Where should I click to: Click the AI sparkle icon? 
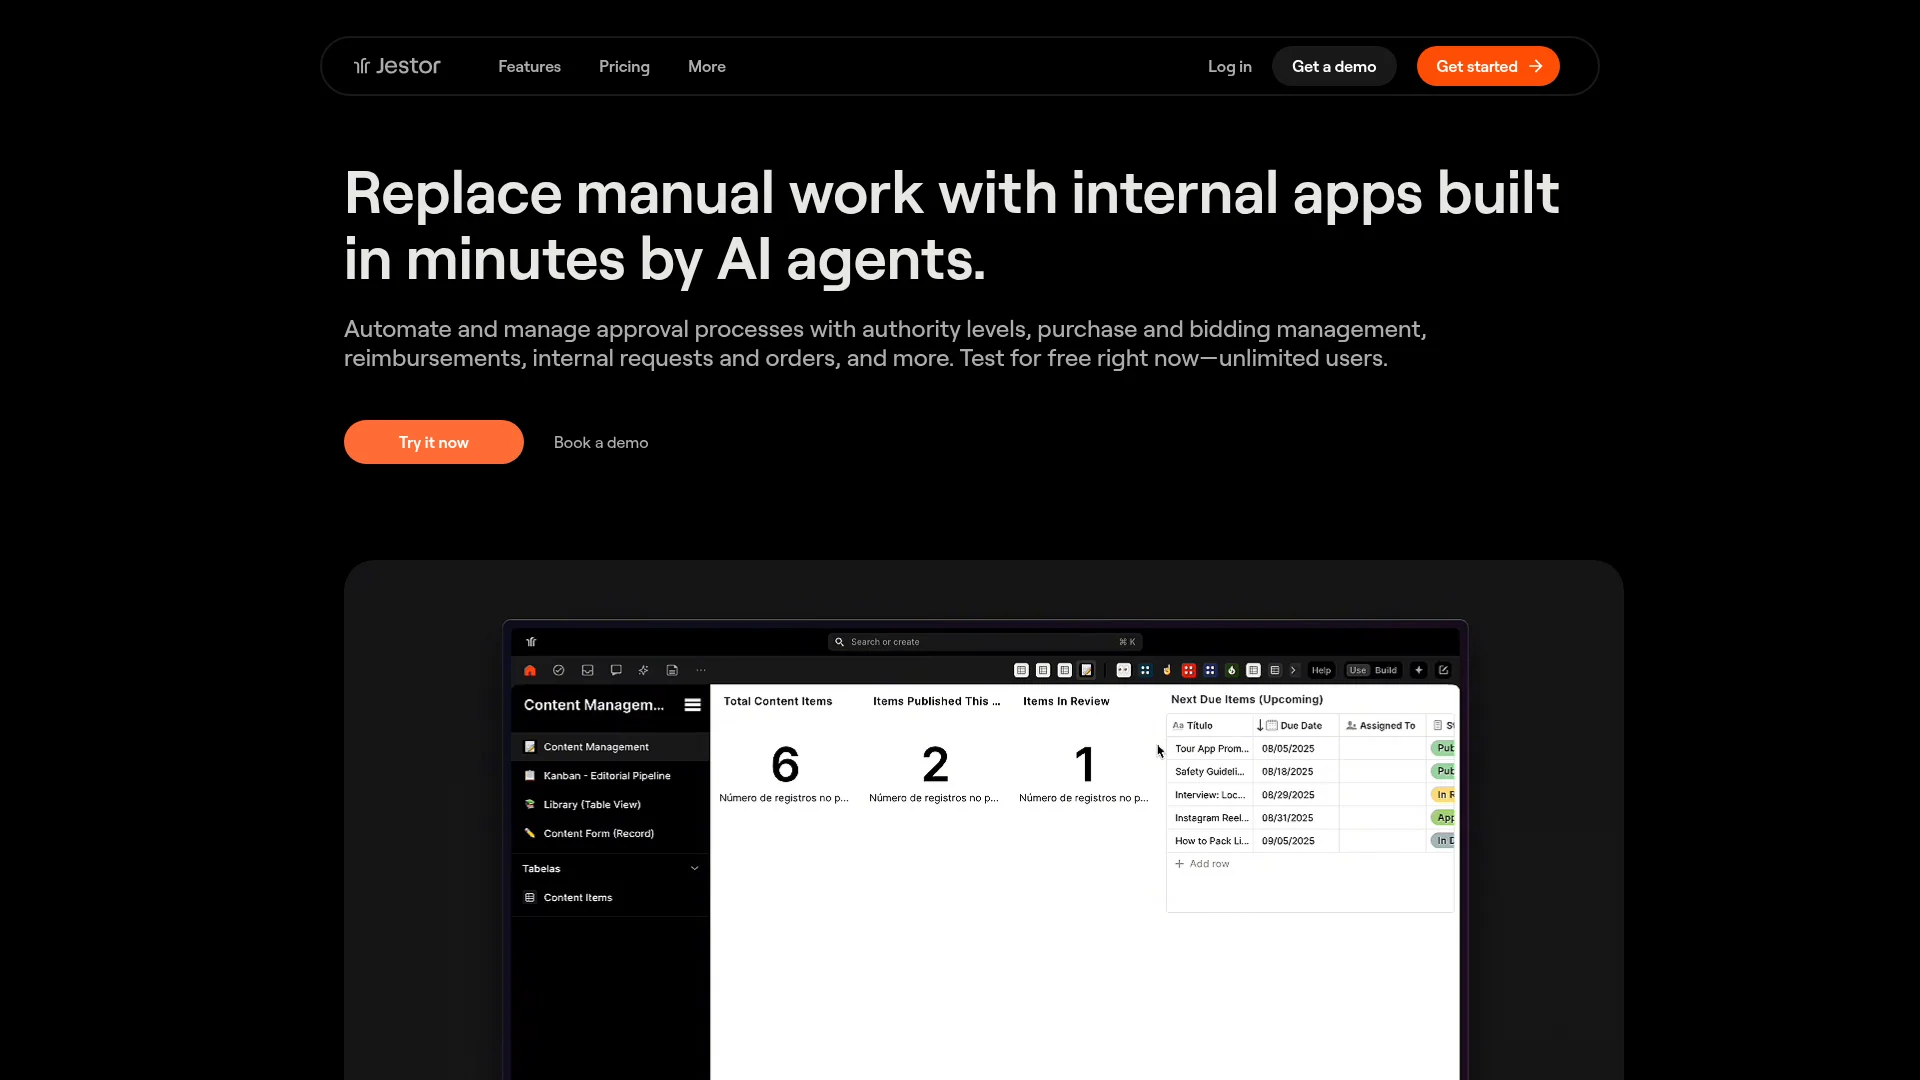pos(644,670)
